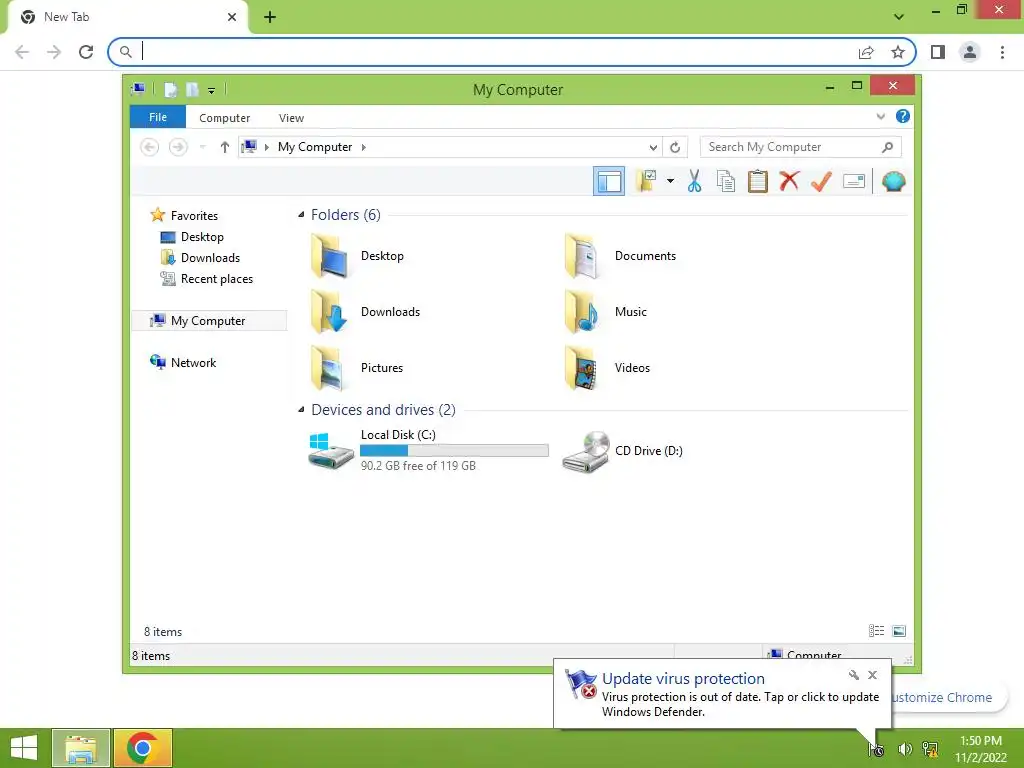
Task: Select the Documents folder icon
Action: pos(582,256)
